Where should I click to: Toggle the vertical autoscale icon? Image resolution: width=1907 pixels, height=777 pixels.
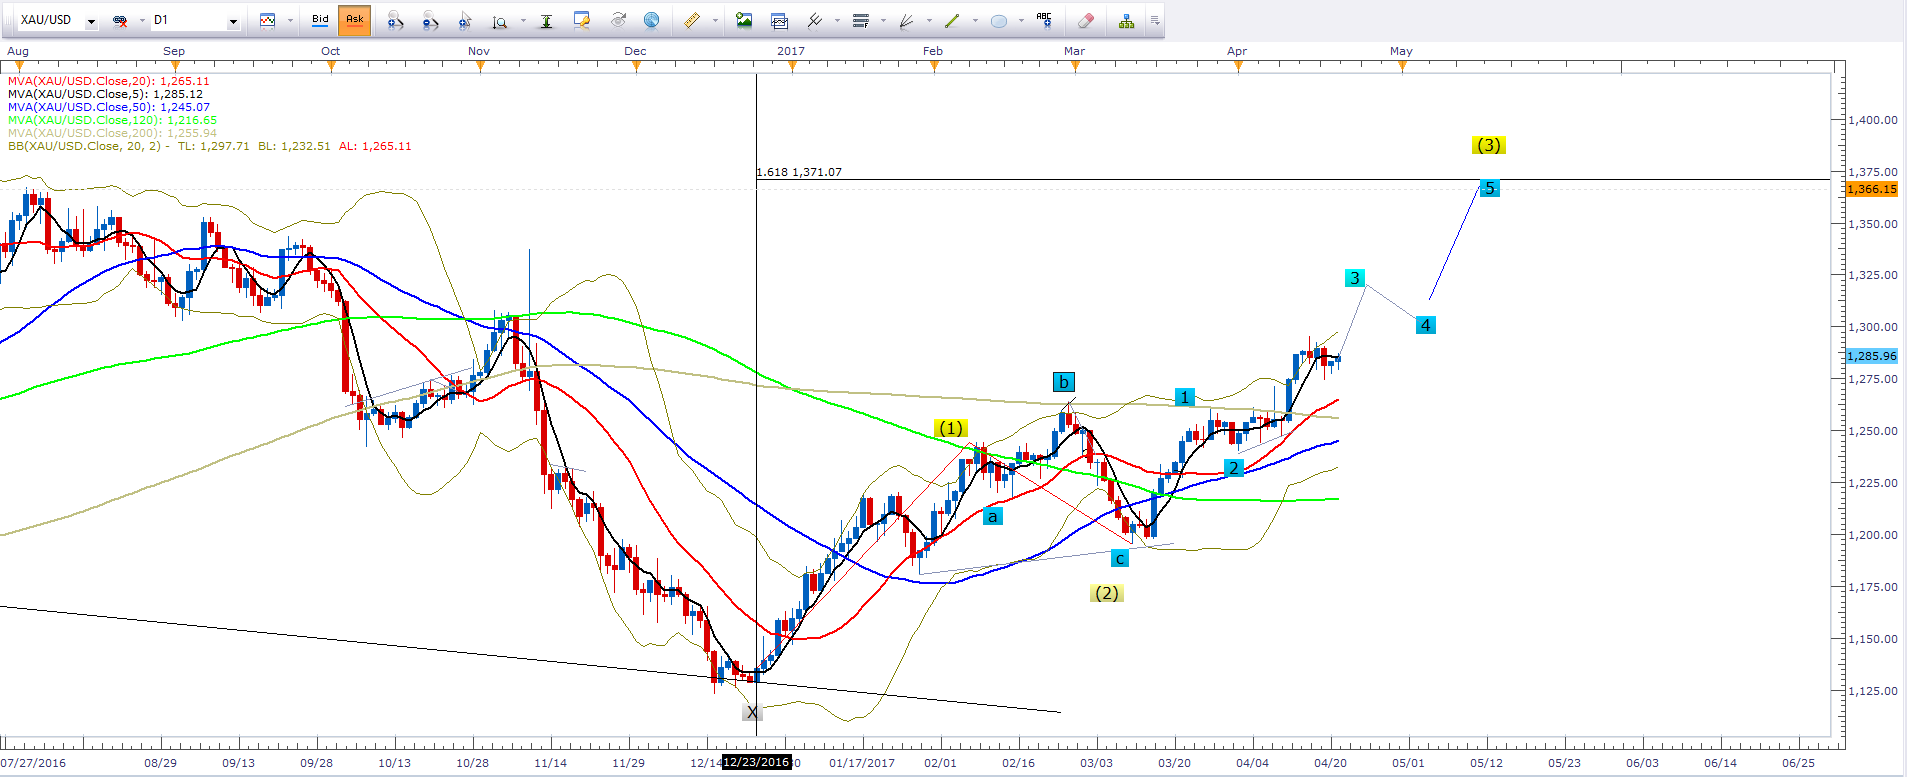546,20
